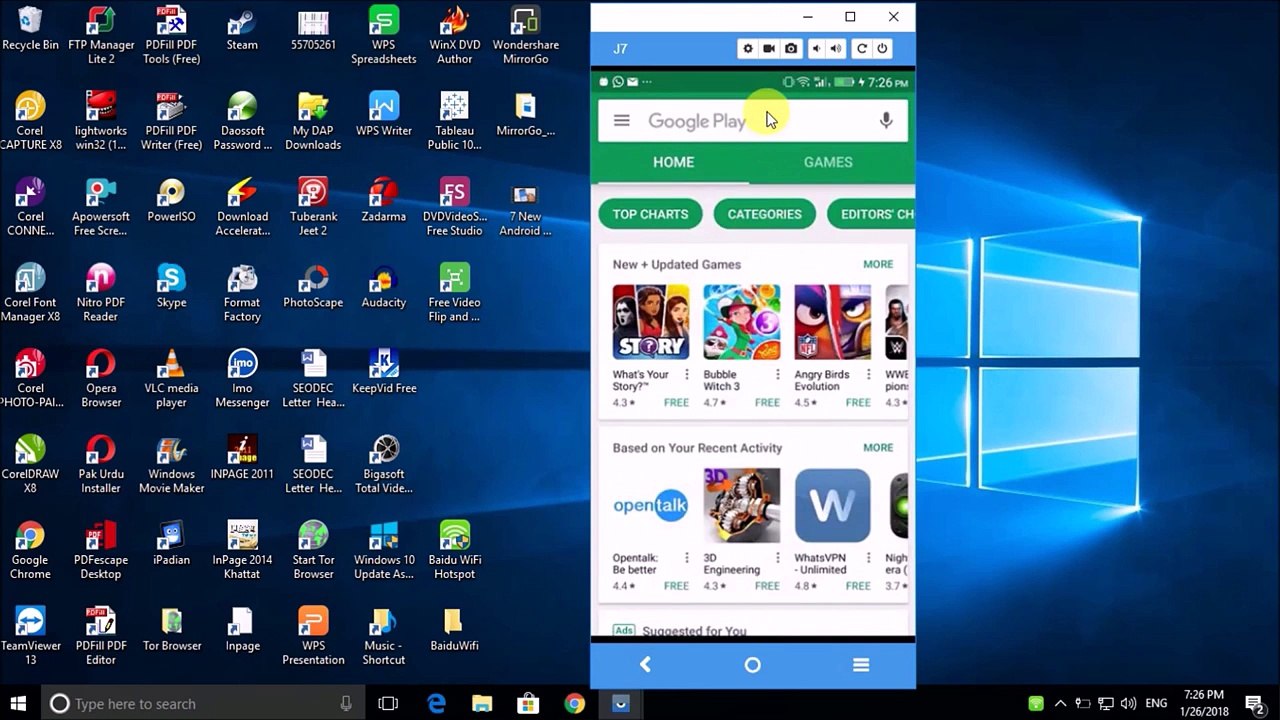
Task: Select the HOME tab in Google Play
Action: 673,162
